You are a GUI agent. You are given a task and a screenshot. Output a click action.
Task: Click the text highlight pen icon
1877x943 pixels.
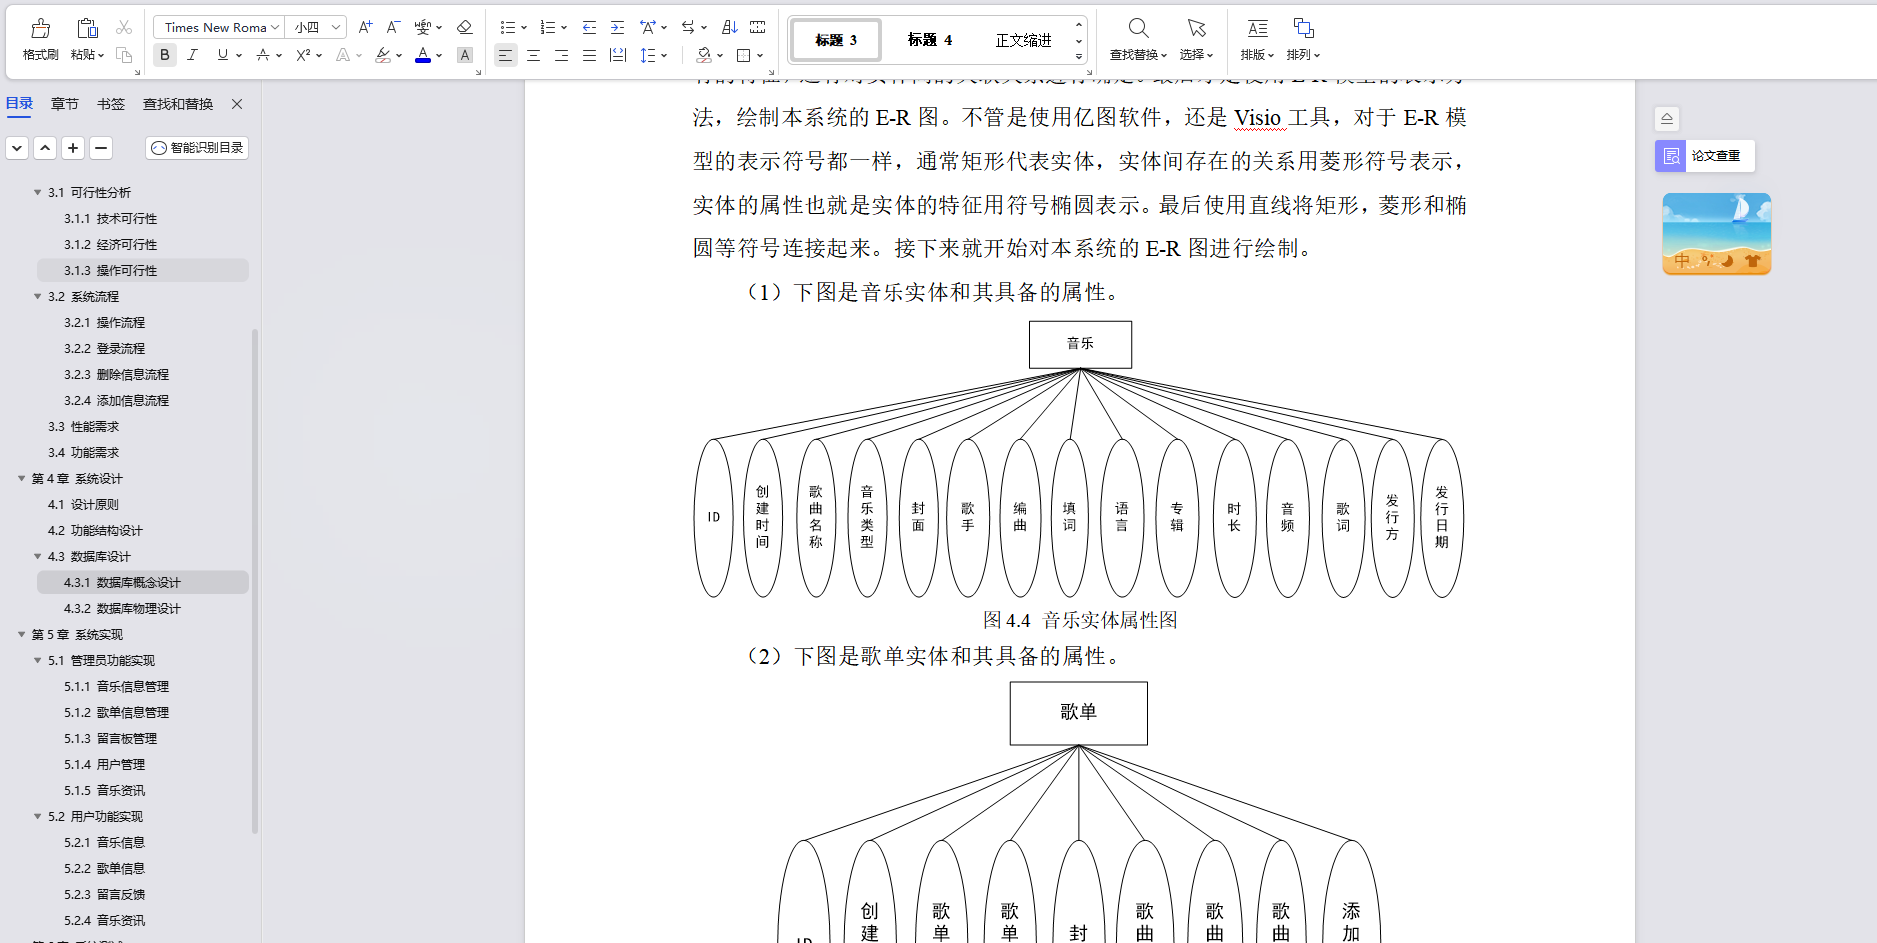tap(383, 55)
